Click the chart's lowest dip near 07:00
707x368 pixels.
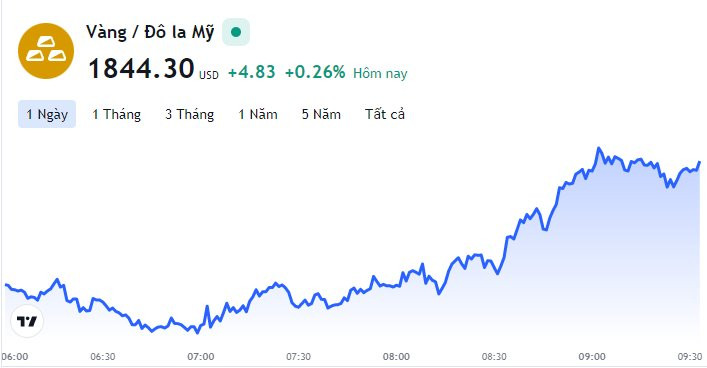point(197,333)
